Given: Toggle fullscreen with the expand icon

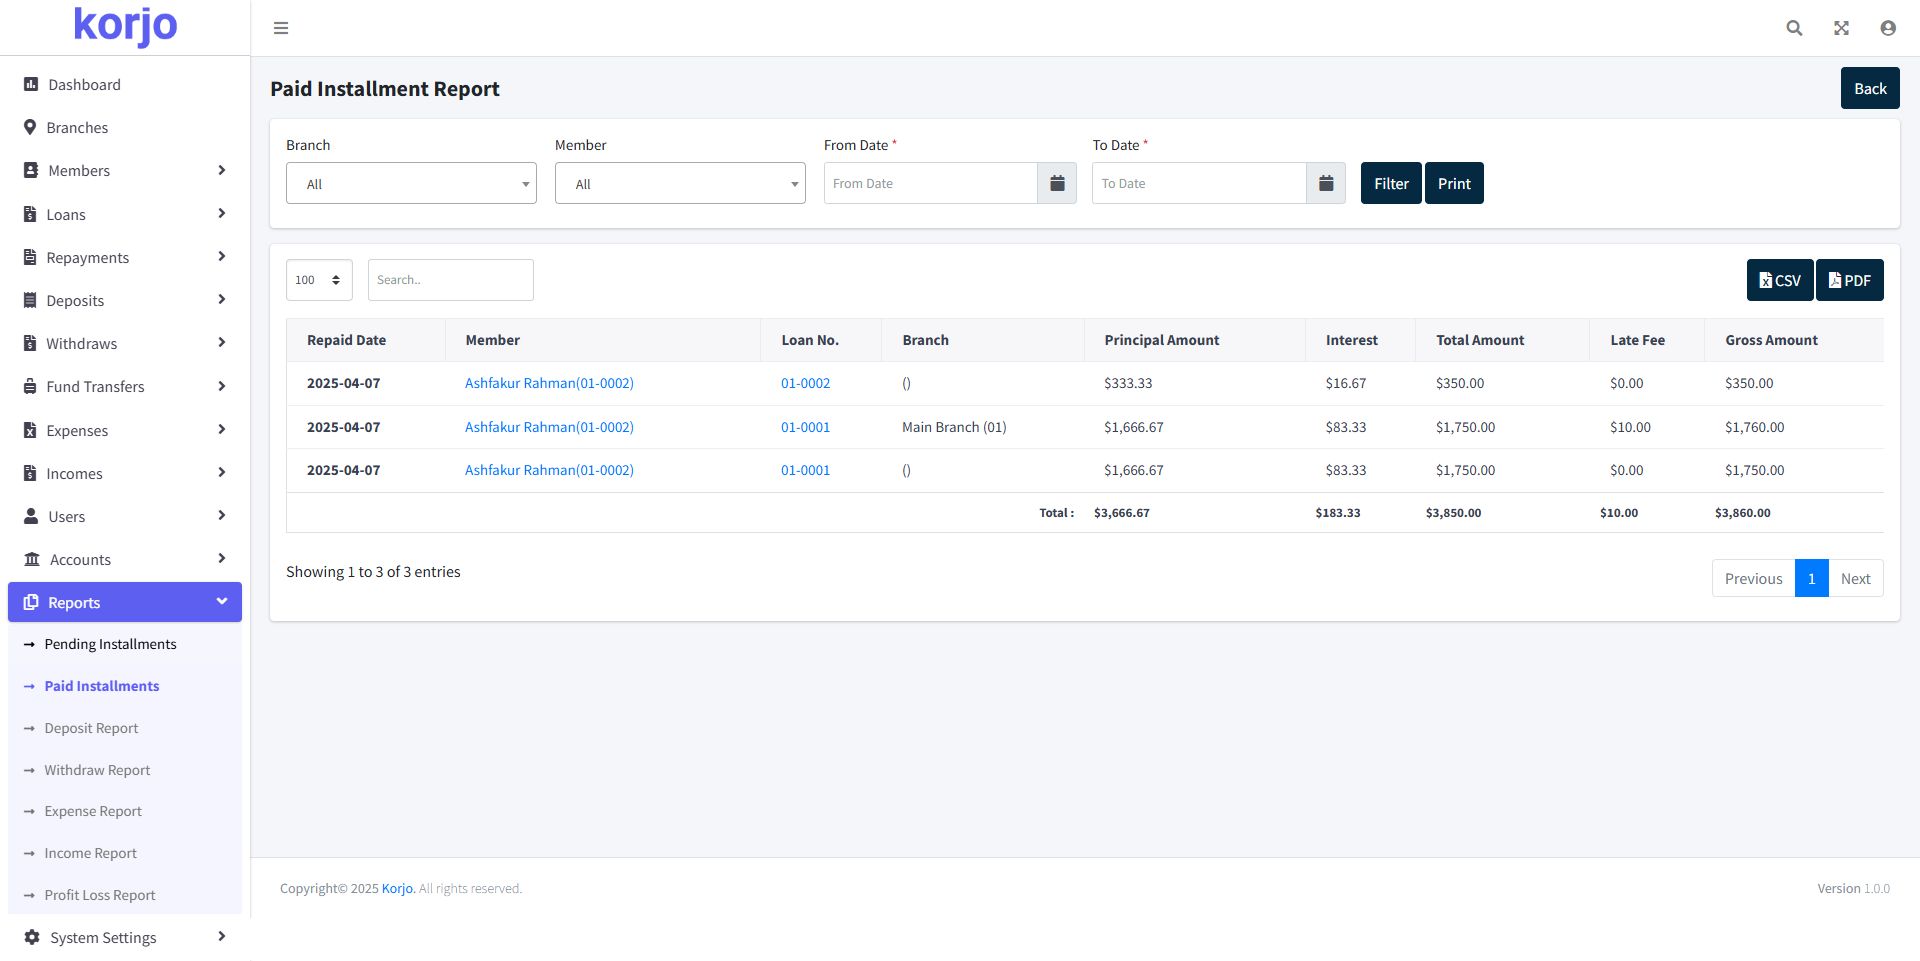Looking at the screenshot, I should [1841, 28].
